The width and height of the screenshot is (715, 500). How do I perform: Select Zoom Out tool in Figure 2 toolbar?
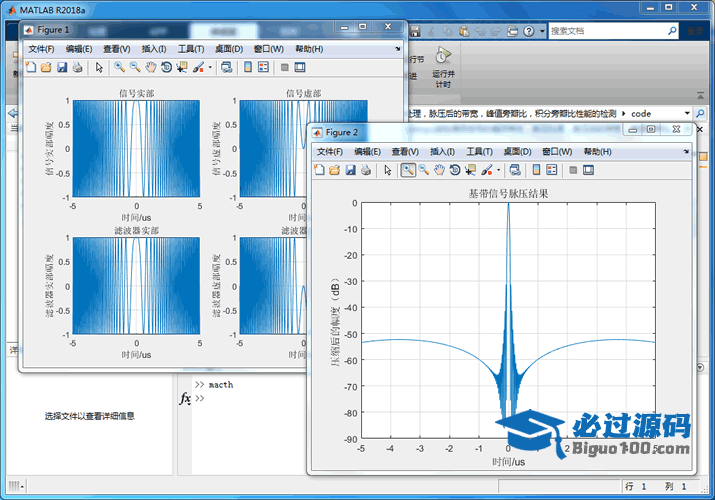[x=424, y=170]
